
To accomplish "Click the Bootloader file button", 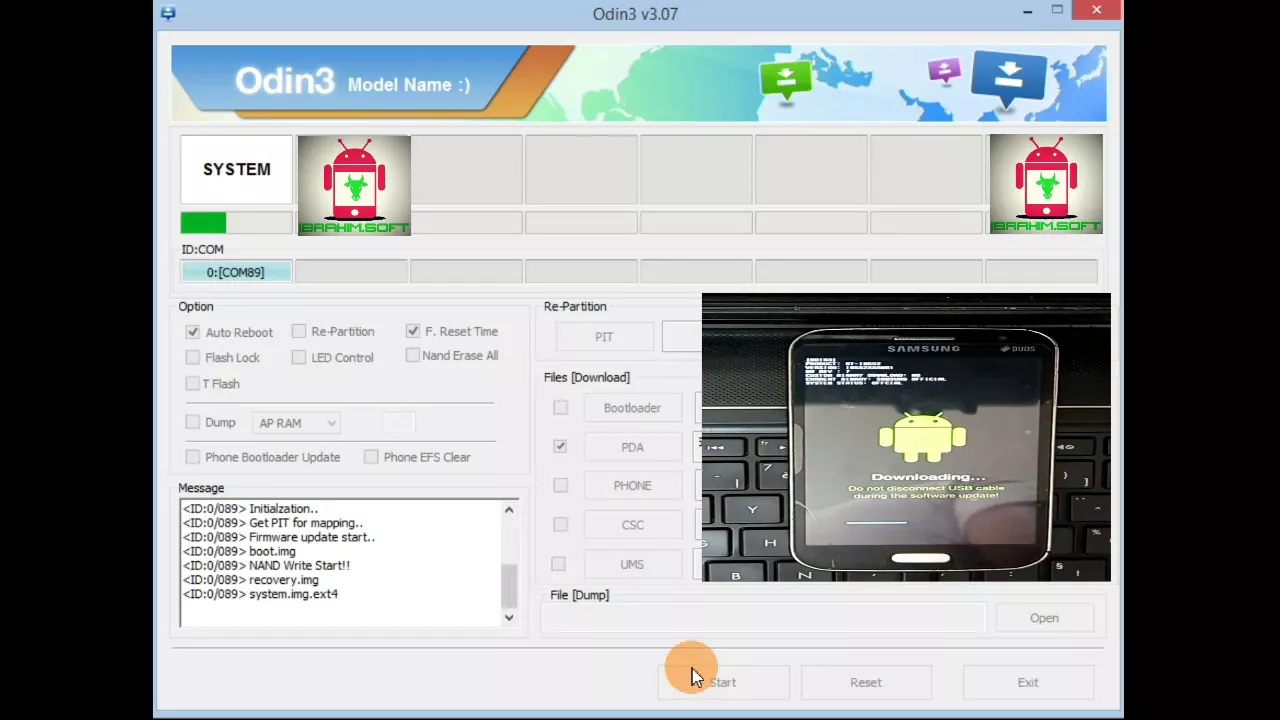I will pyautogui.click(x=632, y=408).
